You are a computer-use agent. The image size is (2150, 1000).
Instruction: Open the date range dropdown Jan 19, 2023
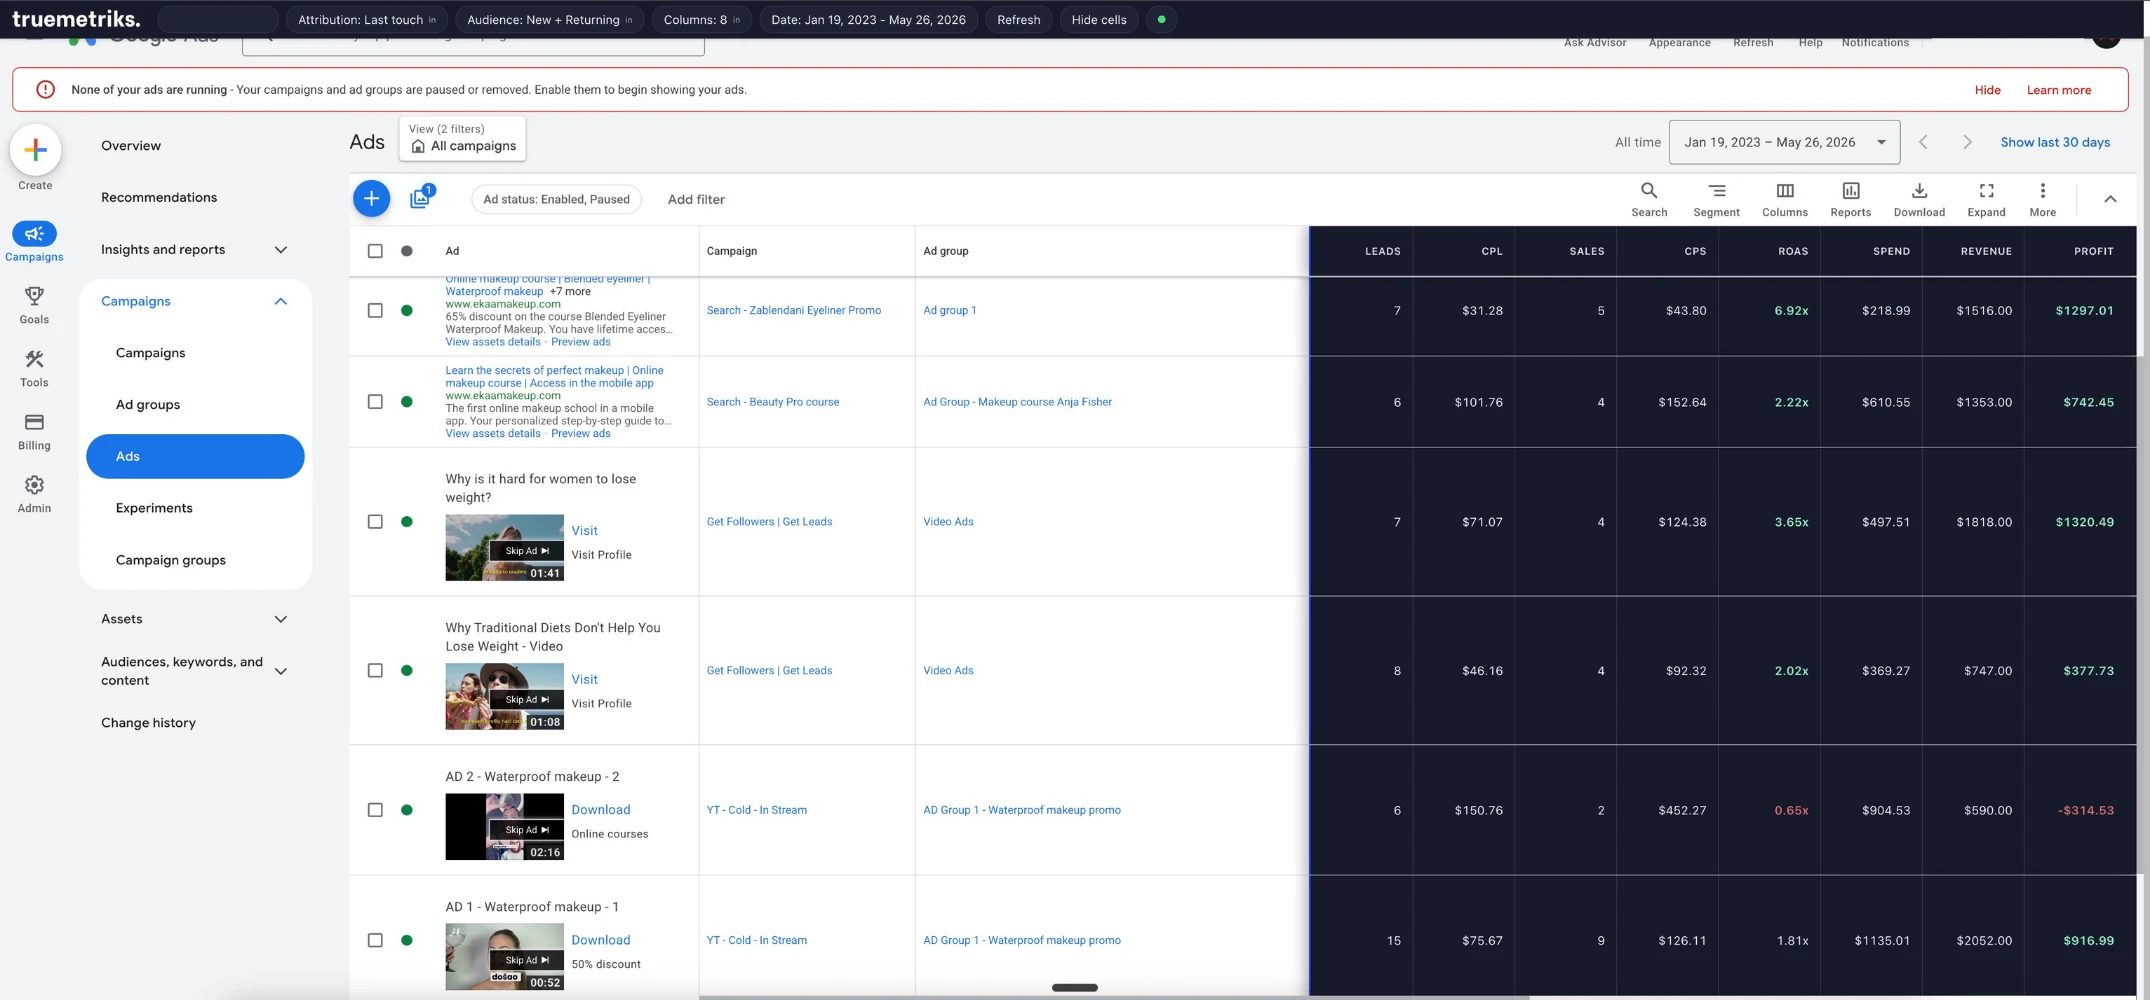point(1784,142)
